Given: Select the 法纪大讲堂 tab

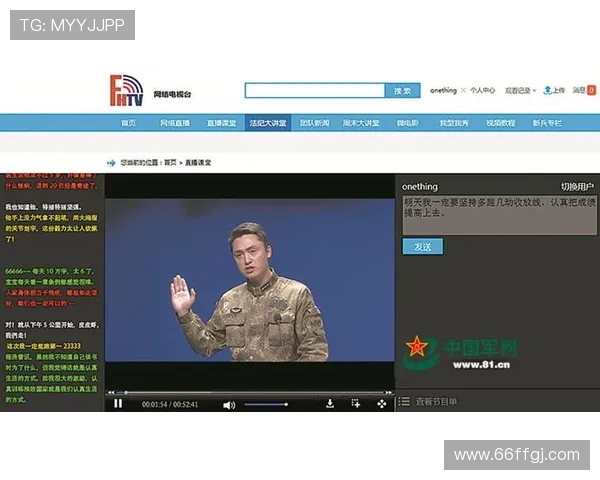Looking at the screenshot, I should (267, 123).
